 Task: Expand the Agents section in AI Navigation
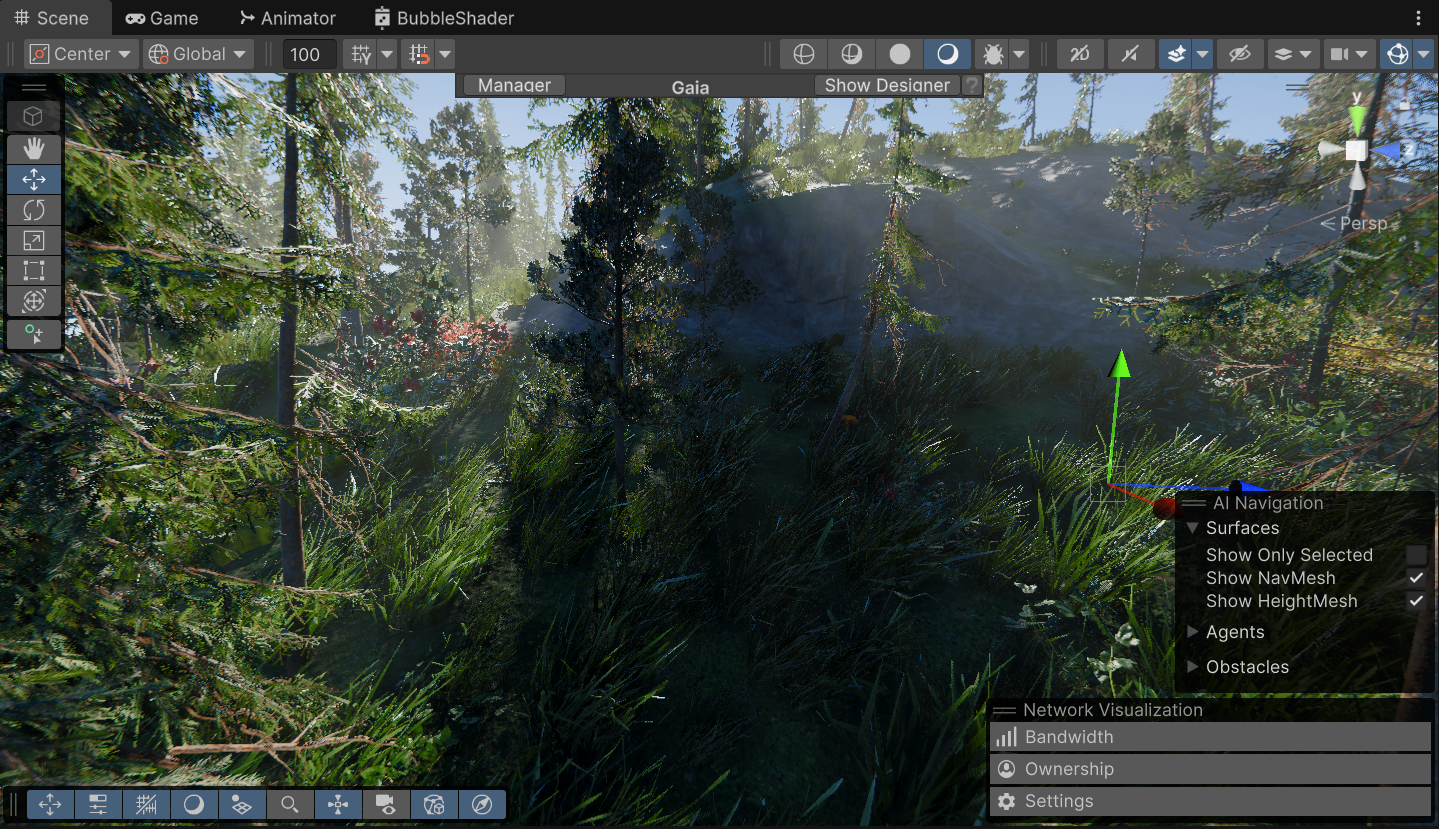click(x=1192, y=632)
